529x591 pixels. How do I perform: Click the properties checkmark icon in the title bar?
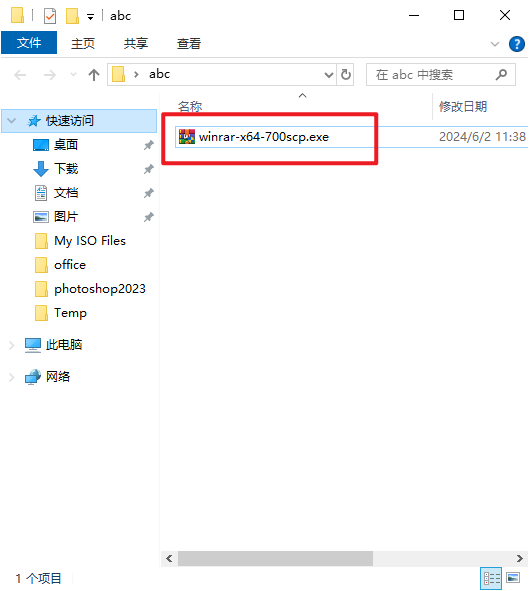tap(50, 16)
